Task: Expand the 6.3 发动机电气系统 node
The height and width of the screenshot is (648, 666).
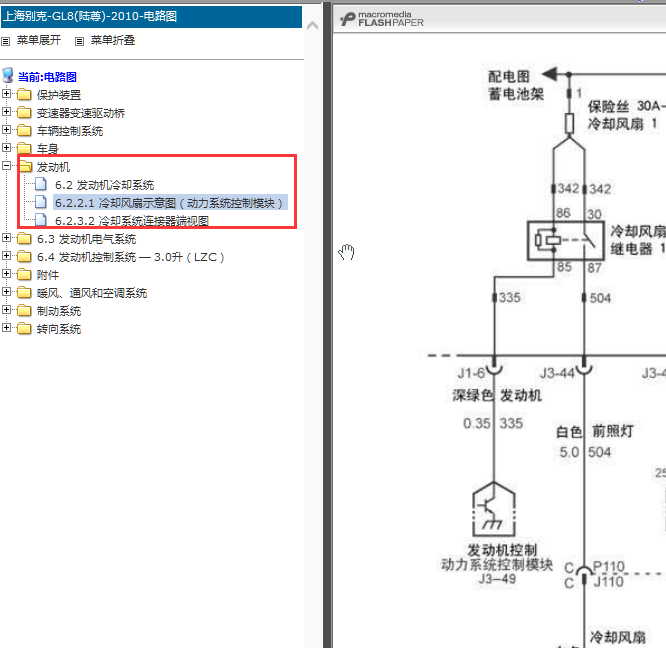Action: [6, 237]
